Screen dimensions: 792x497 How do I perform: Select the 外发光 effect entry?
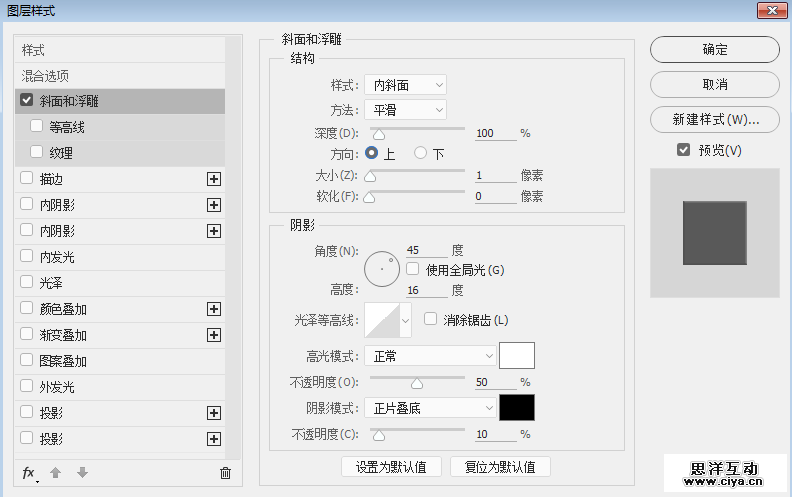(x=57, y=387)
